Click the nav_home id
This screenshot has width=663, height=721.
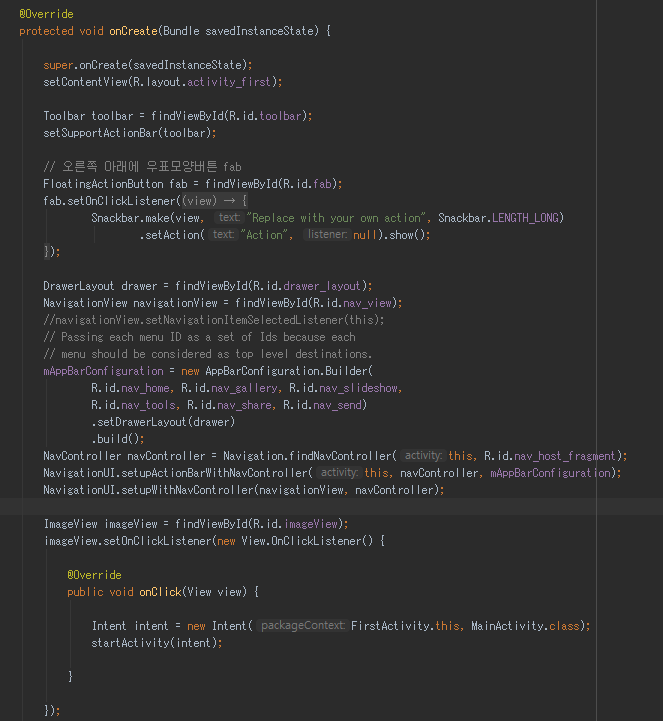coord(145,388)
